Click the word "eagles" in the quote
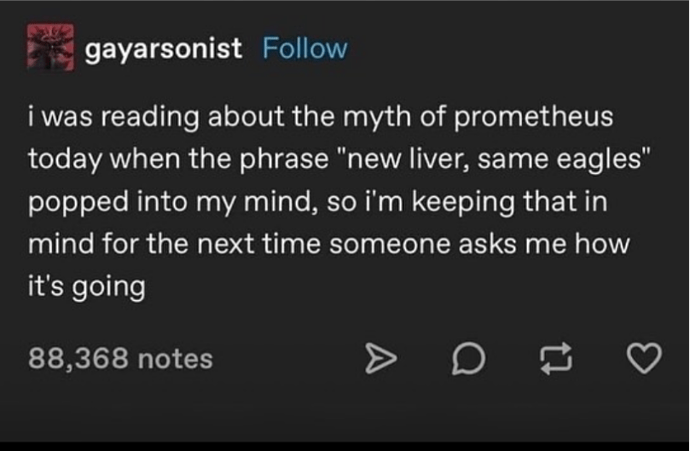The image size is (690, 451). click(x=599, y=159)
